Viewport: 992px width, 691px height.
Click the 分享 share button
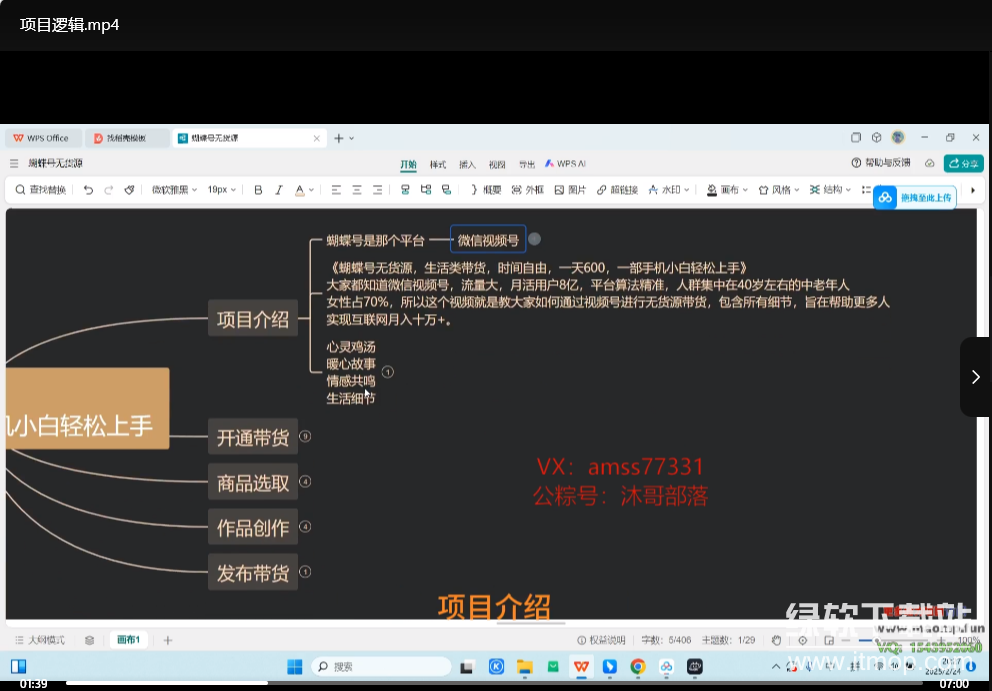tap(965, 163)
